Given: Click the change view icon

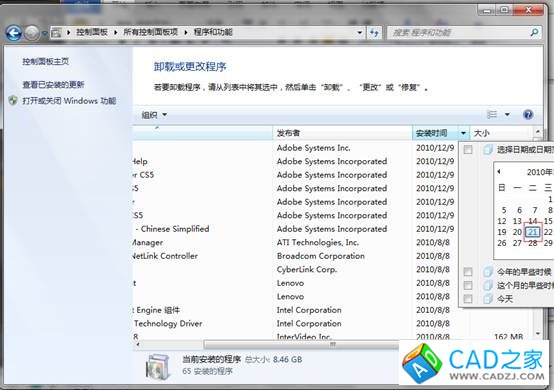Looking at the screenshot, I should (x=492, y=114).
